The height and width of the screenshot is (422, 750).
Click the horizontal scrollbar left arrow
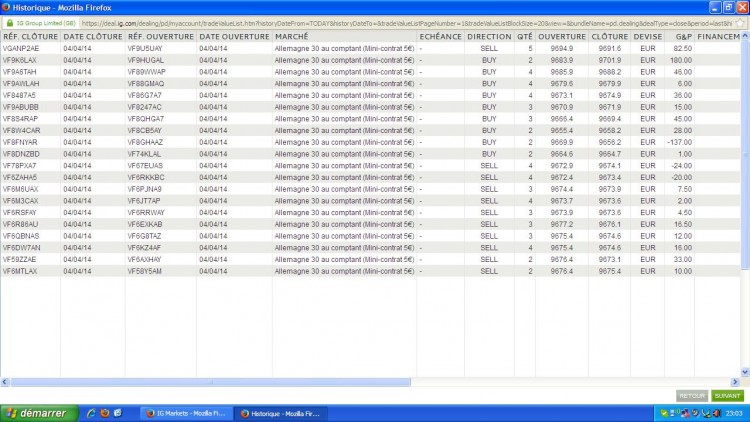(5, 382)
